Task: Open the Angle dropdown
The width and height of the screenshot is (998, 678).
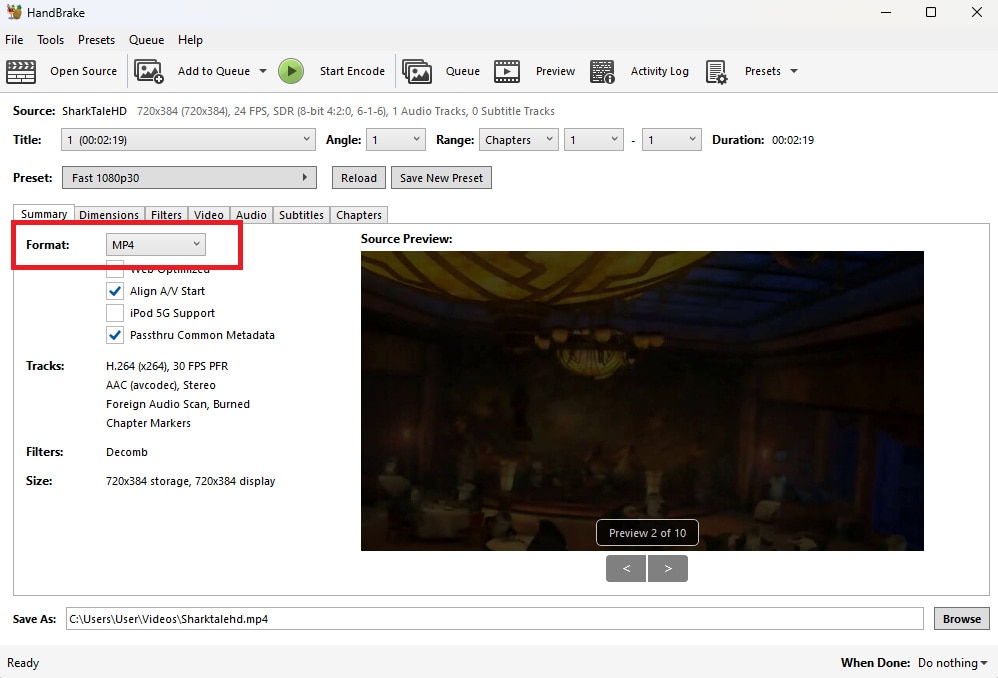Action: 396,139
